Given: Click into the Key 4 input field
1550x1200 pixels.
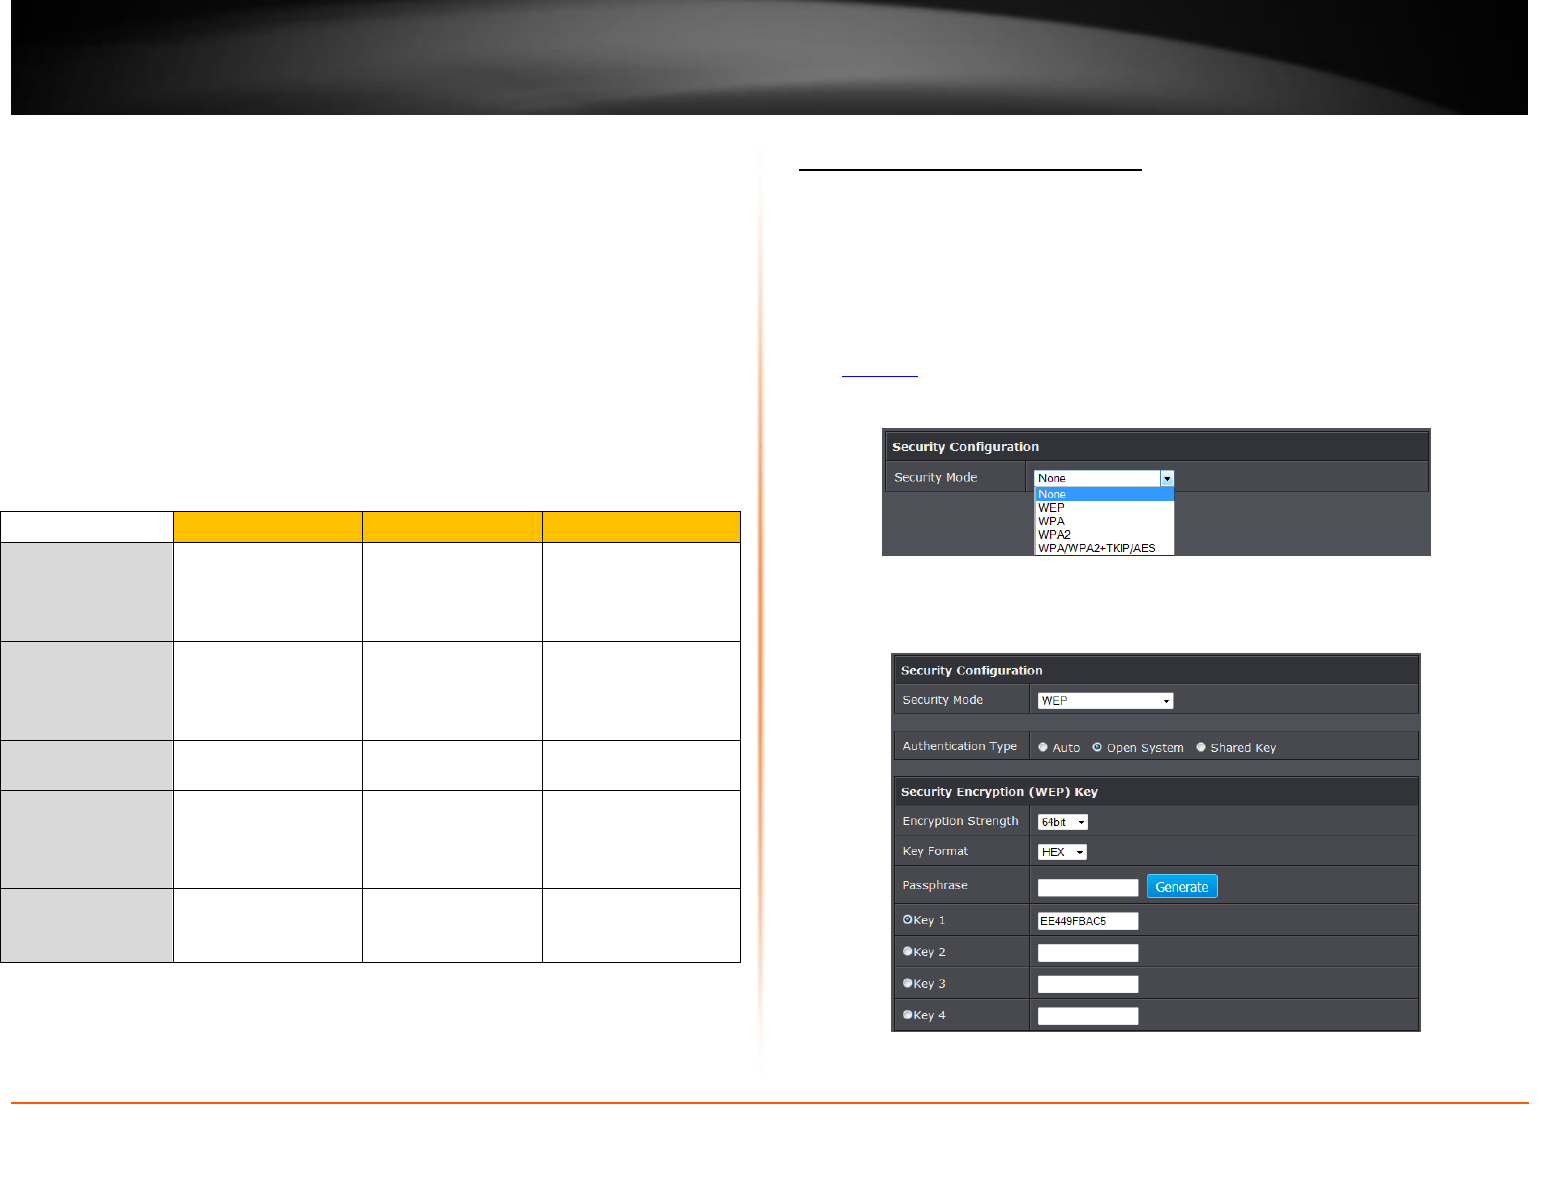Looking at the screenshot, I should tap(1088, 1016).
